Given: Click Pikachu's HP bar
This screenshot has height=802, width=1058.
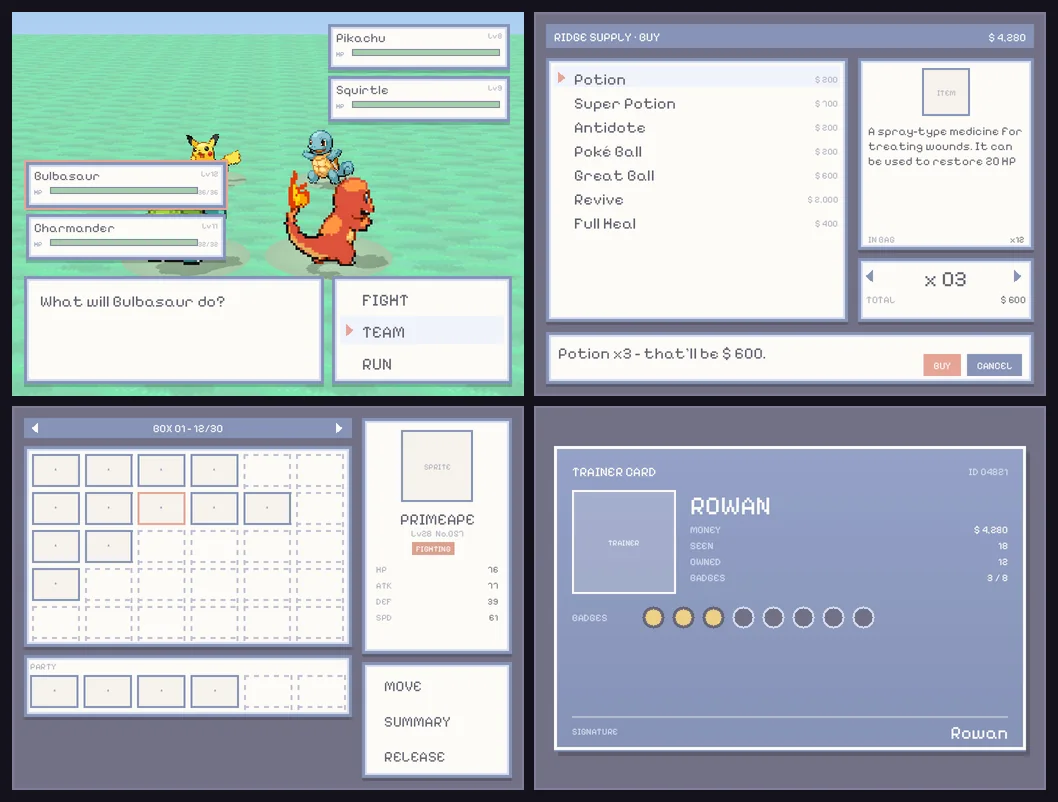Looking at the screenshot, I should coord(426,53).
